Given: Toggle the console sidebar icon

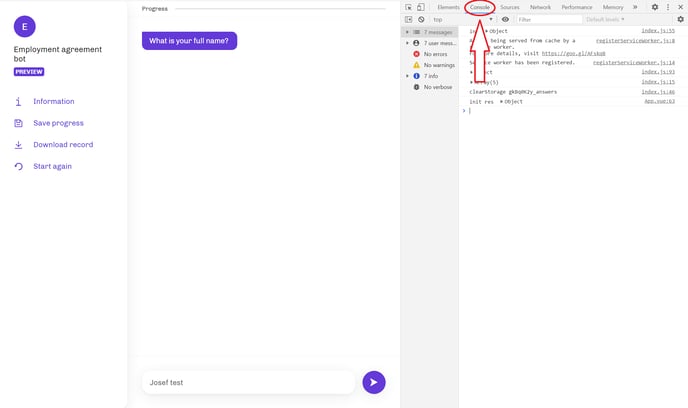Looking at the screenshot, I should click(408, 19).
